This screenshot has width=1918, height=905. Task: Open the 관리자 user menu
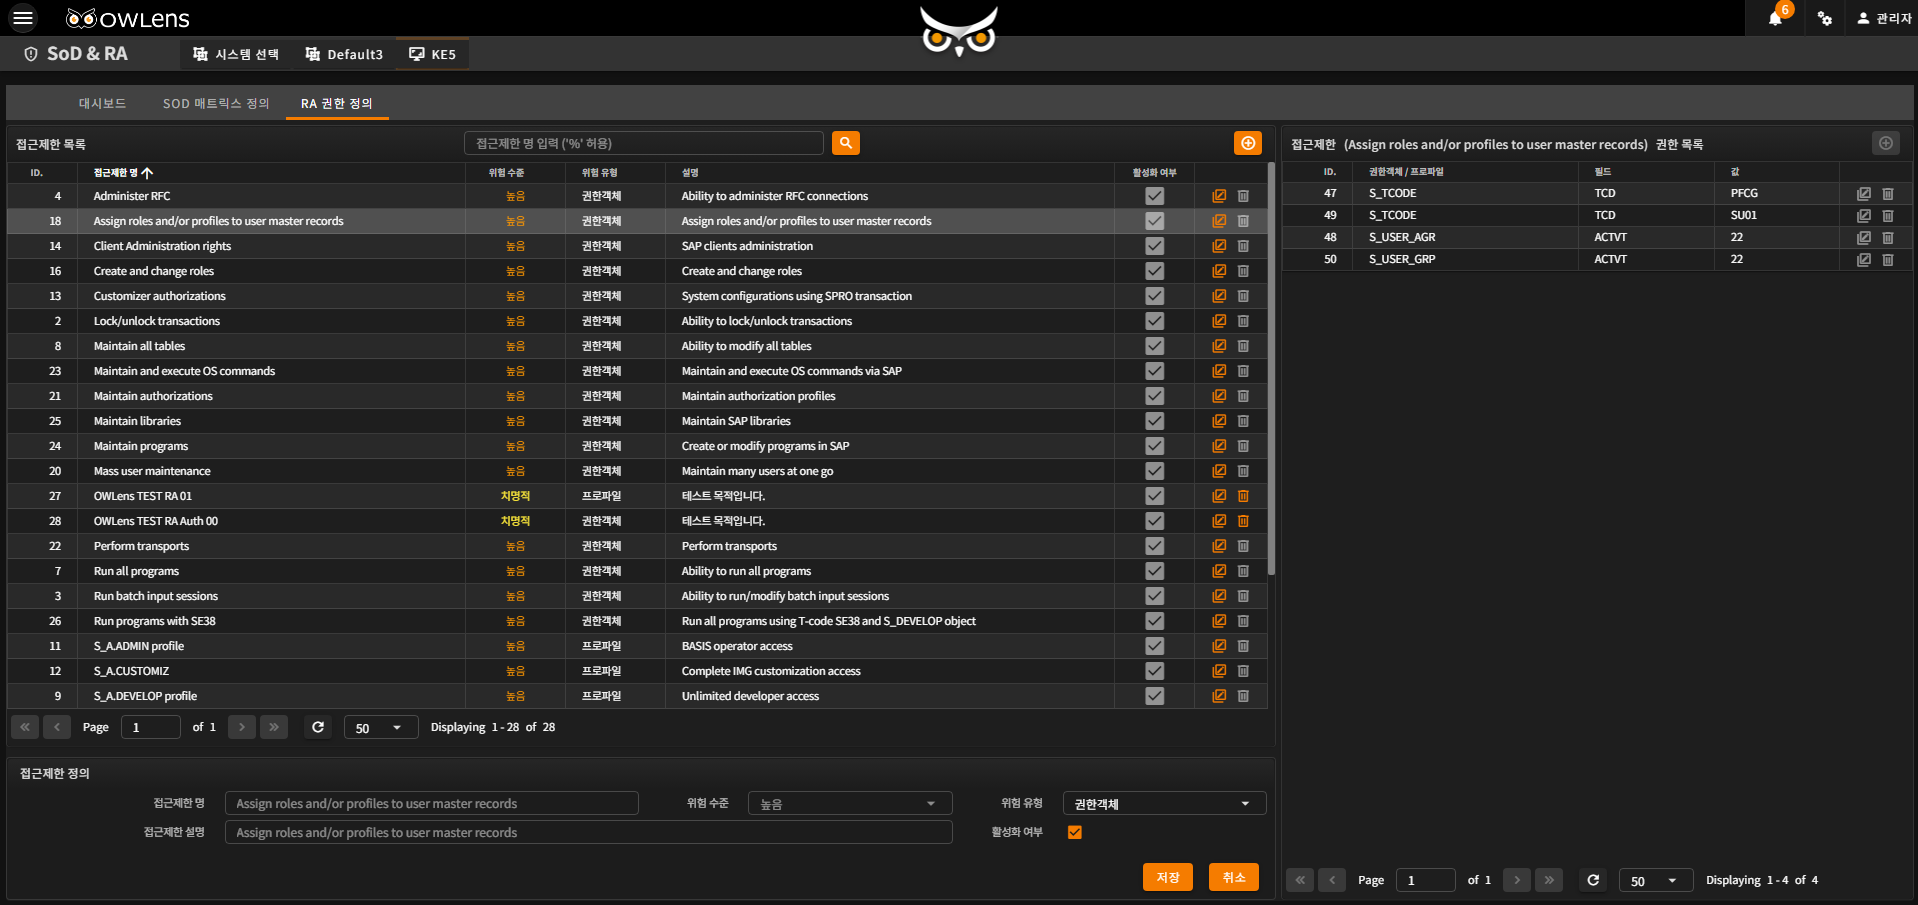1884,18
